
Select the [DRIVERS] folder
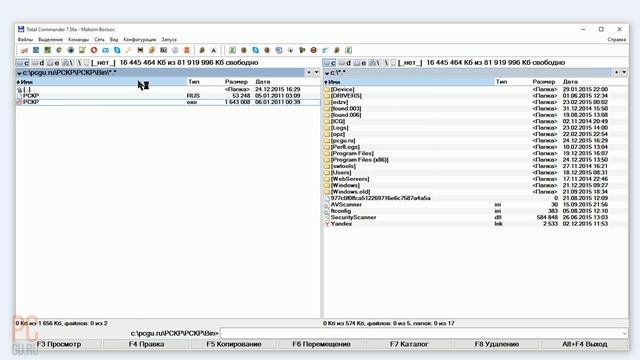(476, 96)
